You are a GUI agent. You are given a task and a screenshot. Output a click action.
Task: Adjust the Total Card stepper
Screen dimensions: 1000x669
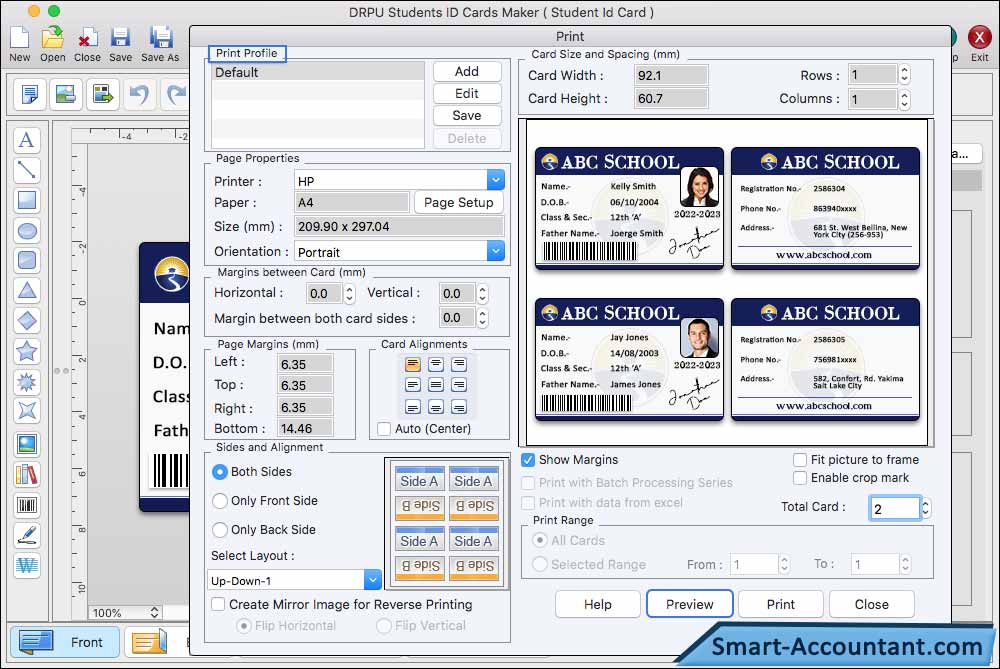(926, 508)
